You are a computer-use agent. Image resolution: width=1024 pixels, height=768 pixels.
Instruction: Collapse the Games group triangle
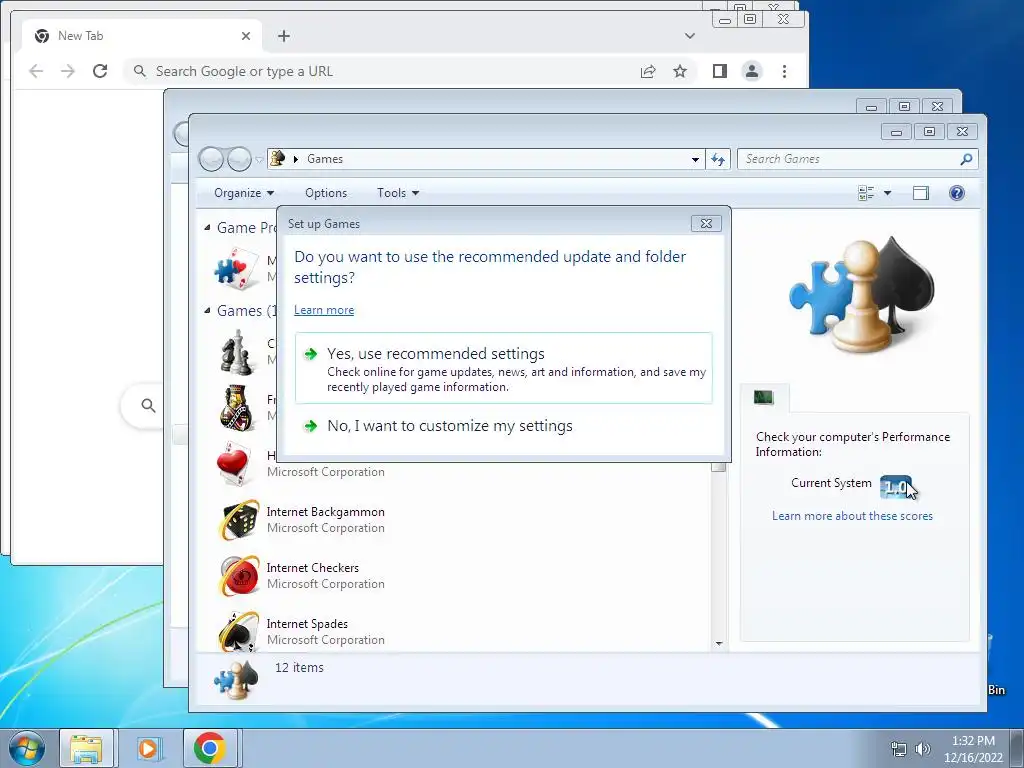coord(207,311)
